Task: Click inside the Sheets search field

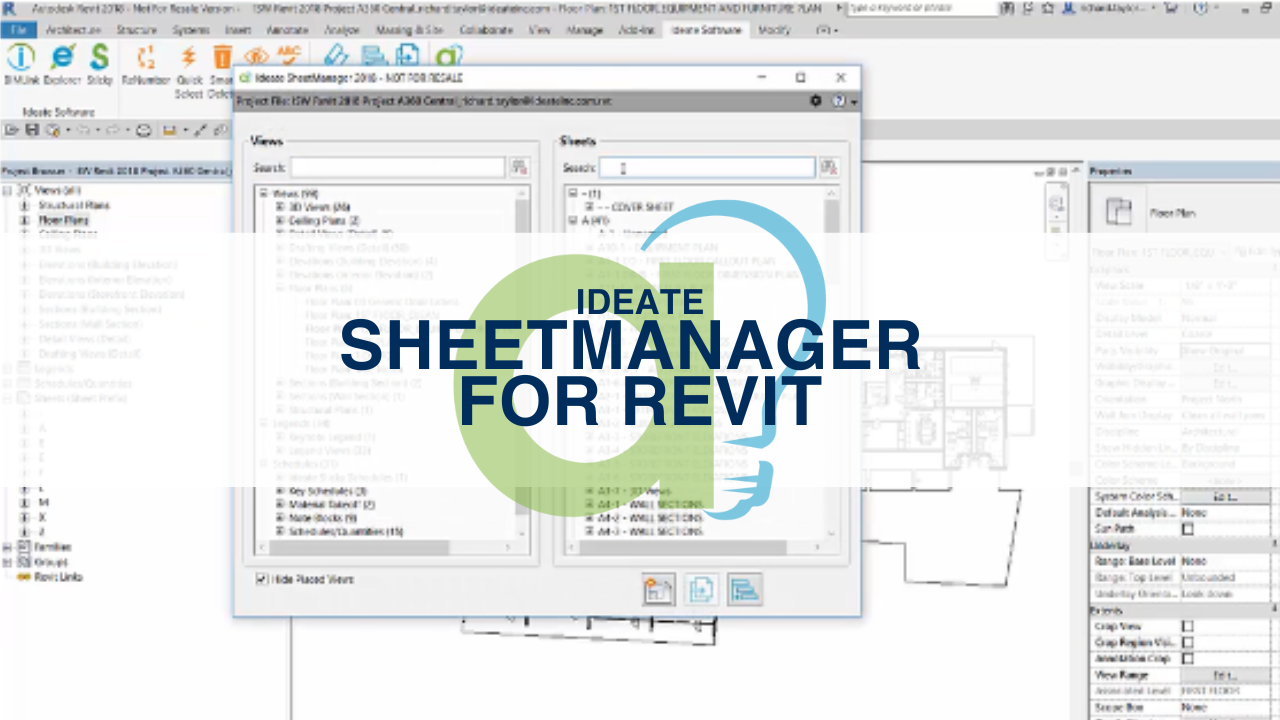Action: 705,167
